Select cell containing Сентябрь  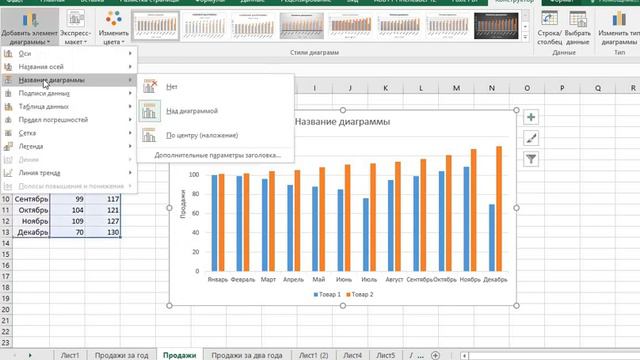[x=31, y=199]
